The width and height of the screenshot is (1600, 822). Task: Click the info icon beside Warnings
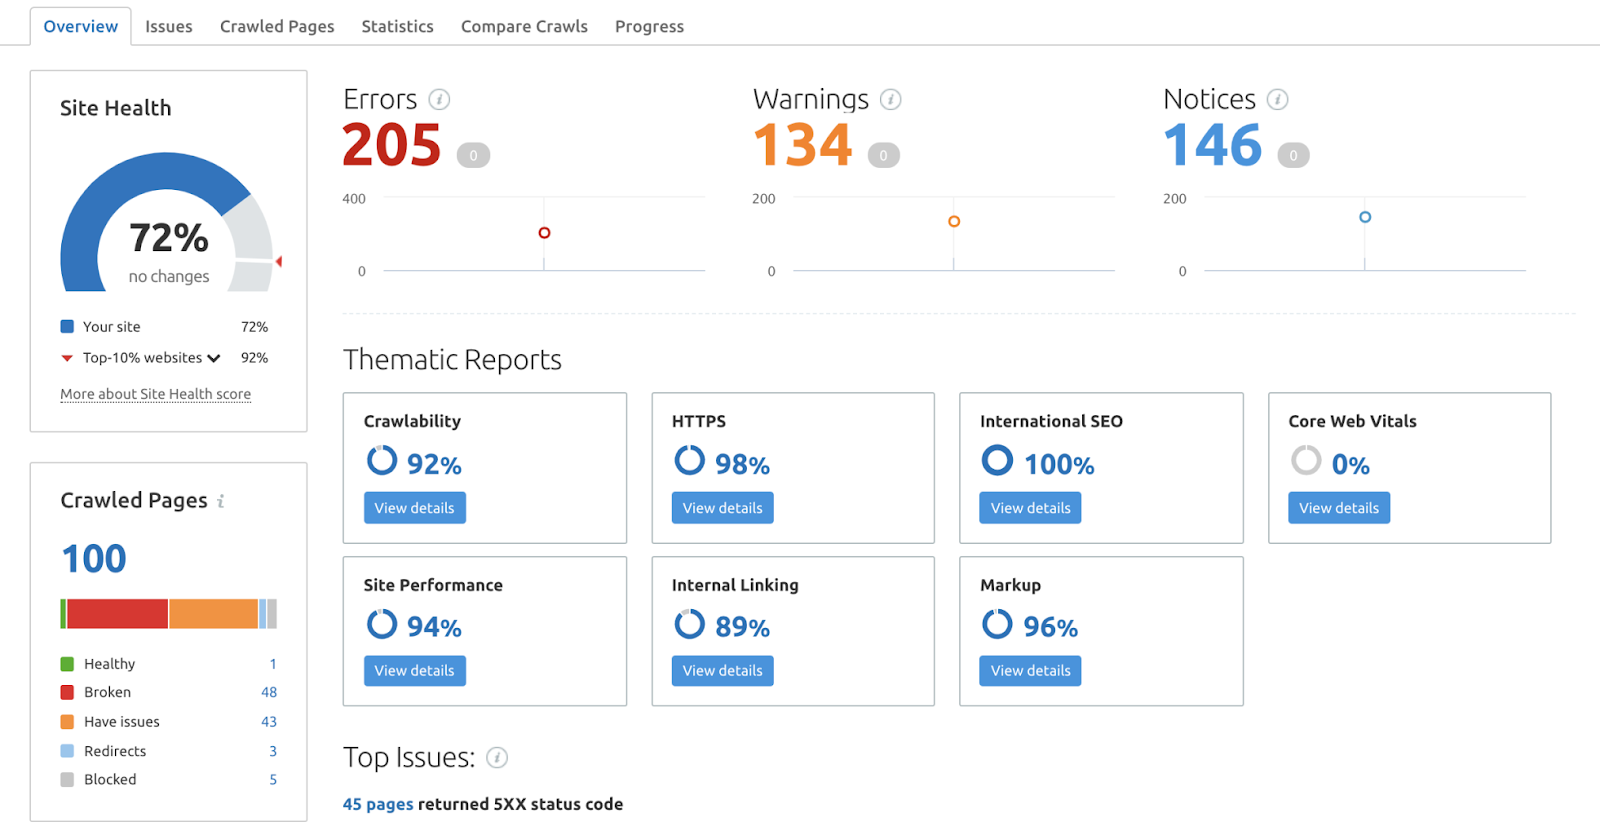[890, 99]
